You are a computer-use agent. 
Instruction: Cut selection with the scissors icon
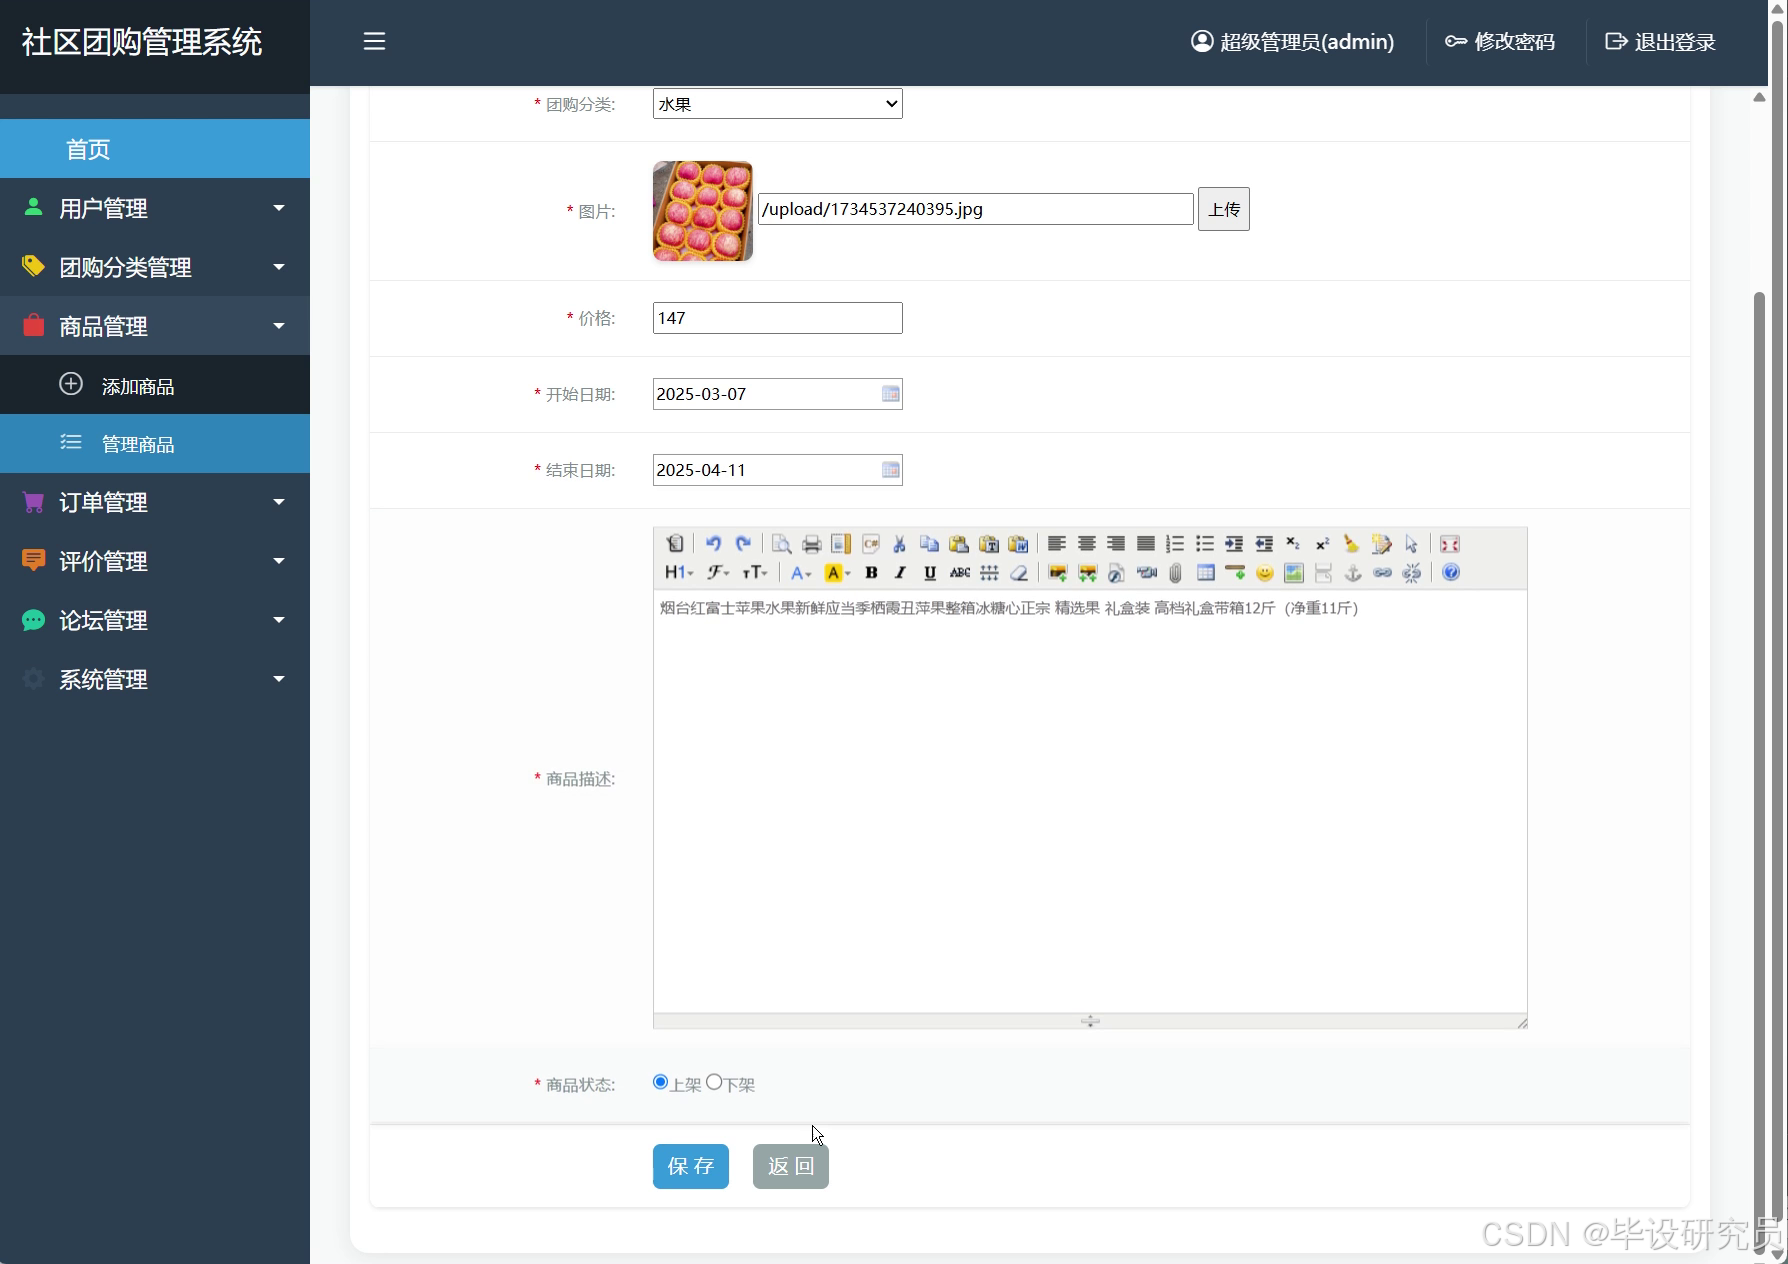(x=900, y=544)
